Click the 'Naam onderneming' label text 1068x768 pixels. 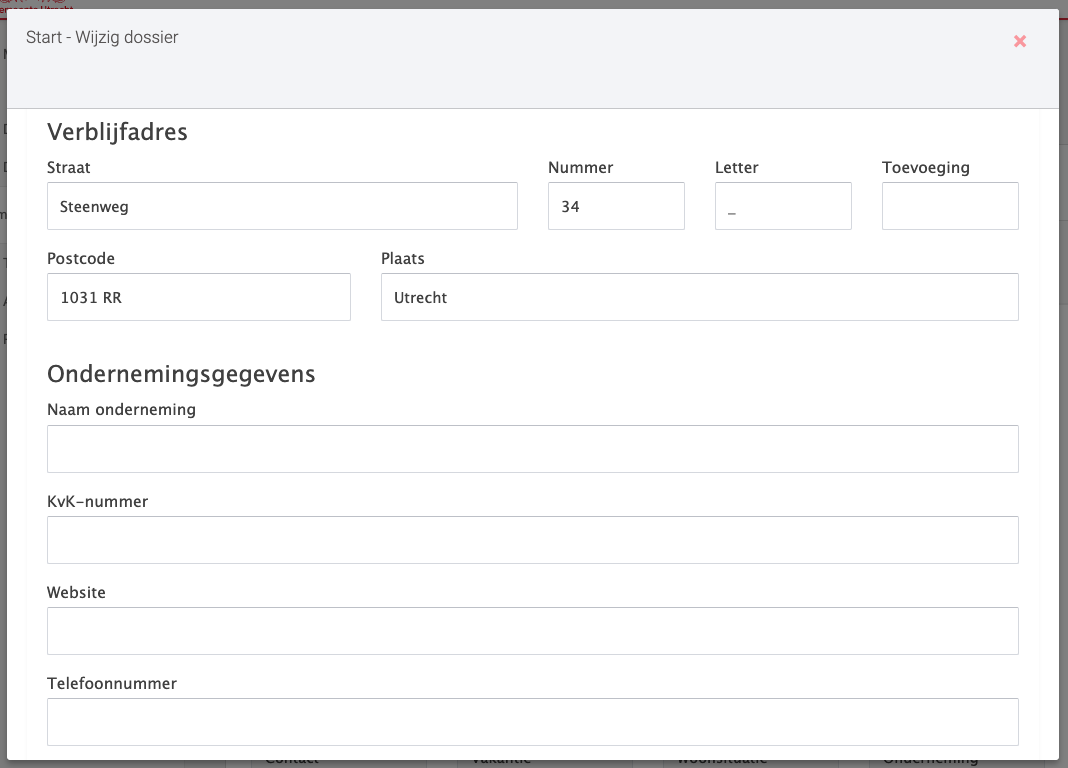(x=121, y=410)
